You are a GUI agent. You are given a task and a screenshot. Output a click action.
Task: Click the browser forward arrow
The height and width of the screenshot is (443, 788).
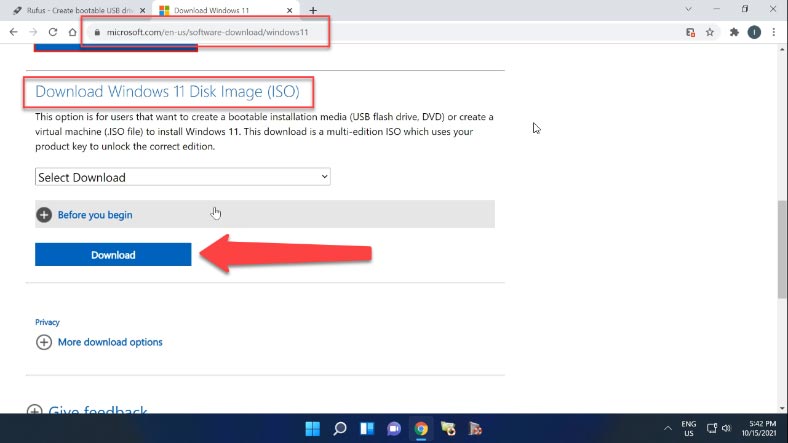(33, 32)
